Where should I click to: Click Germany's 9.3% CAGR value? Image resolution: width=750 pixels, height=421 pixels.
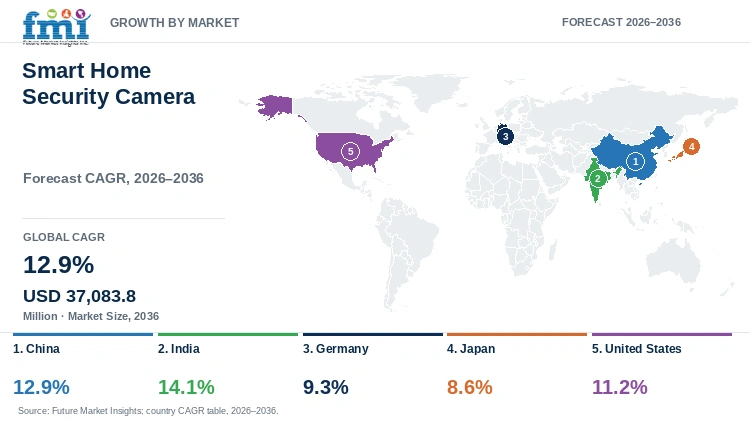point(325,387)
